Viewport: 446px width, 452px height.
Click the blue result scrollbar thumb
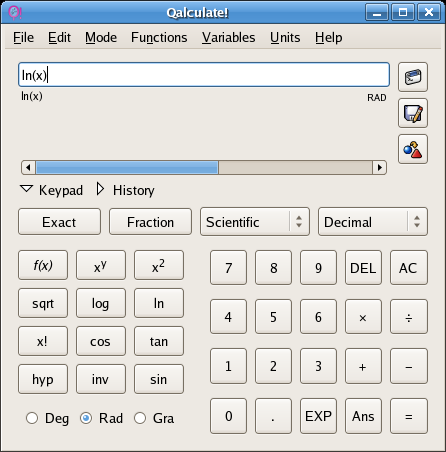(127, 167)
